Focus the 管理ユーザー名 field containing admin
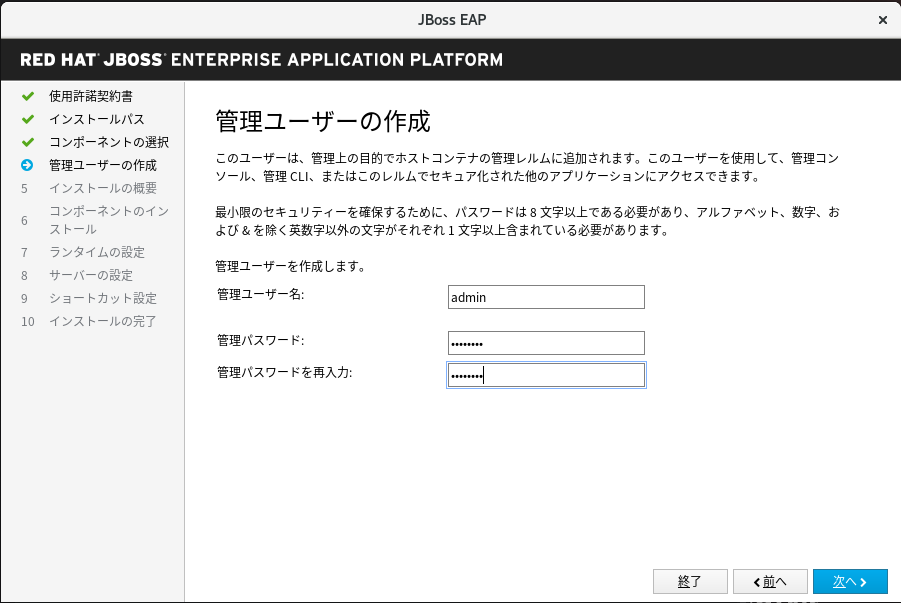This screenshot has height=603, width=901. pyautogui.click(x=546, y=297)
